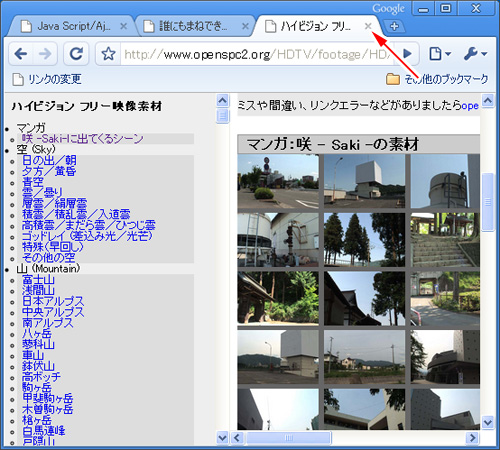Click the left frame scroll-down arrow
The height and width of the screenshot is (450, 500).
pos(222,438)
